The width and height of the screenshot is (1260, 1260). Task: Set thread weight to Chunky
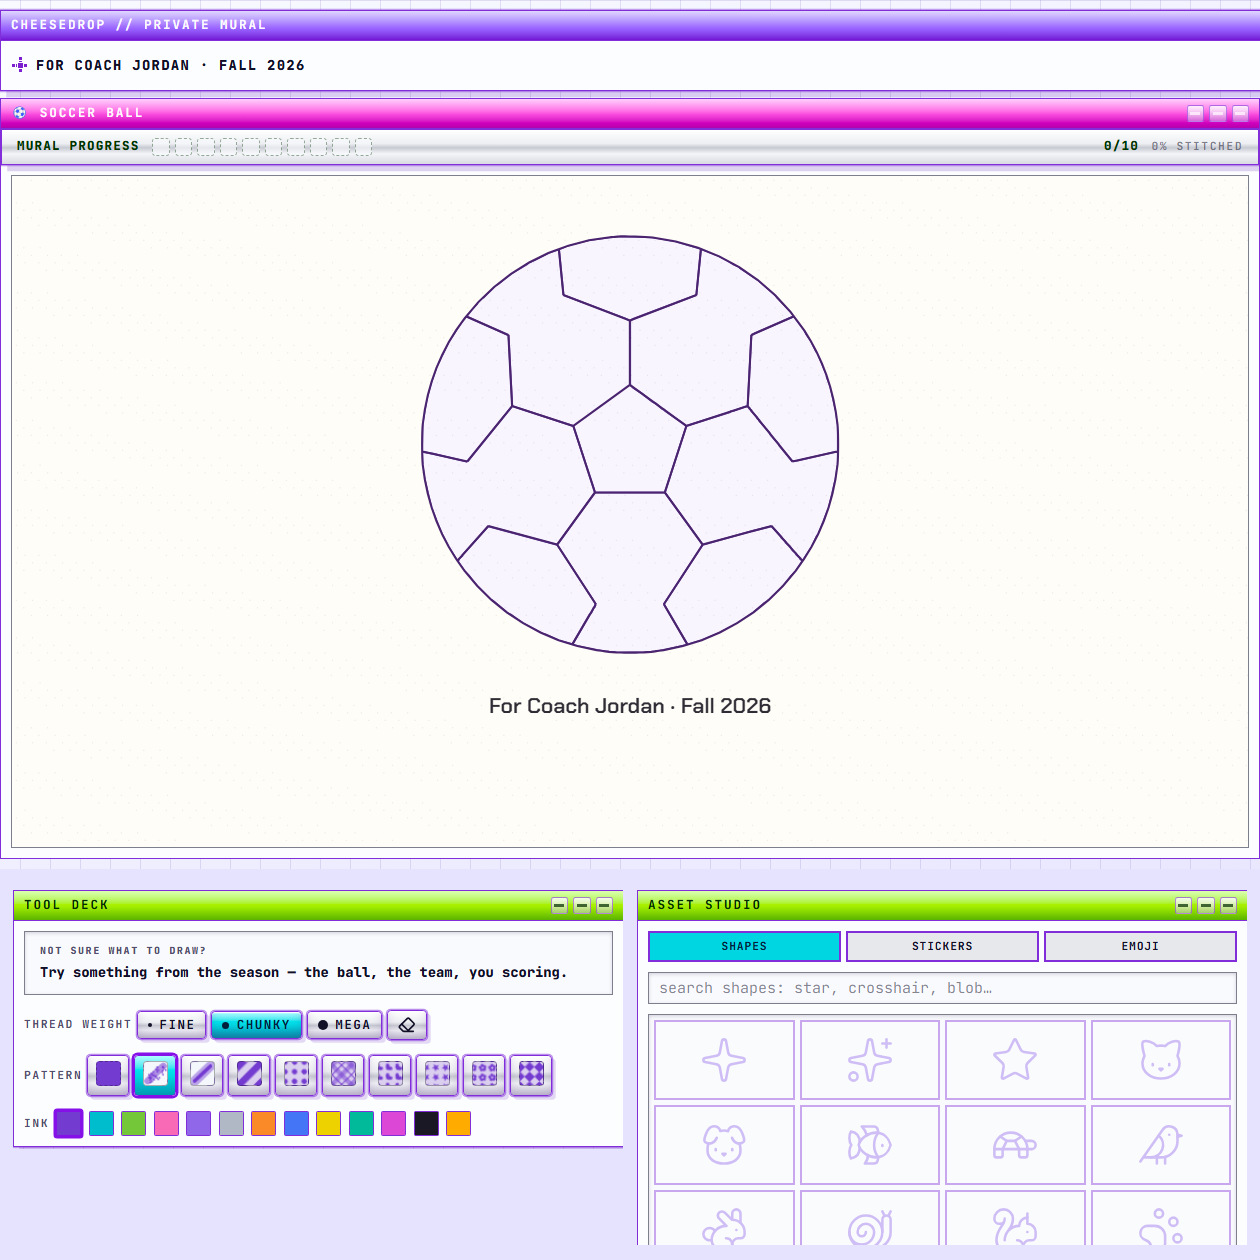(x=256, y=1025)
